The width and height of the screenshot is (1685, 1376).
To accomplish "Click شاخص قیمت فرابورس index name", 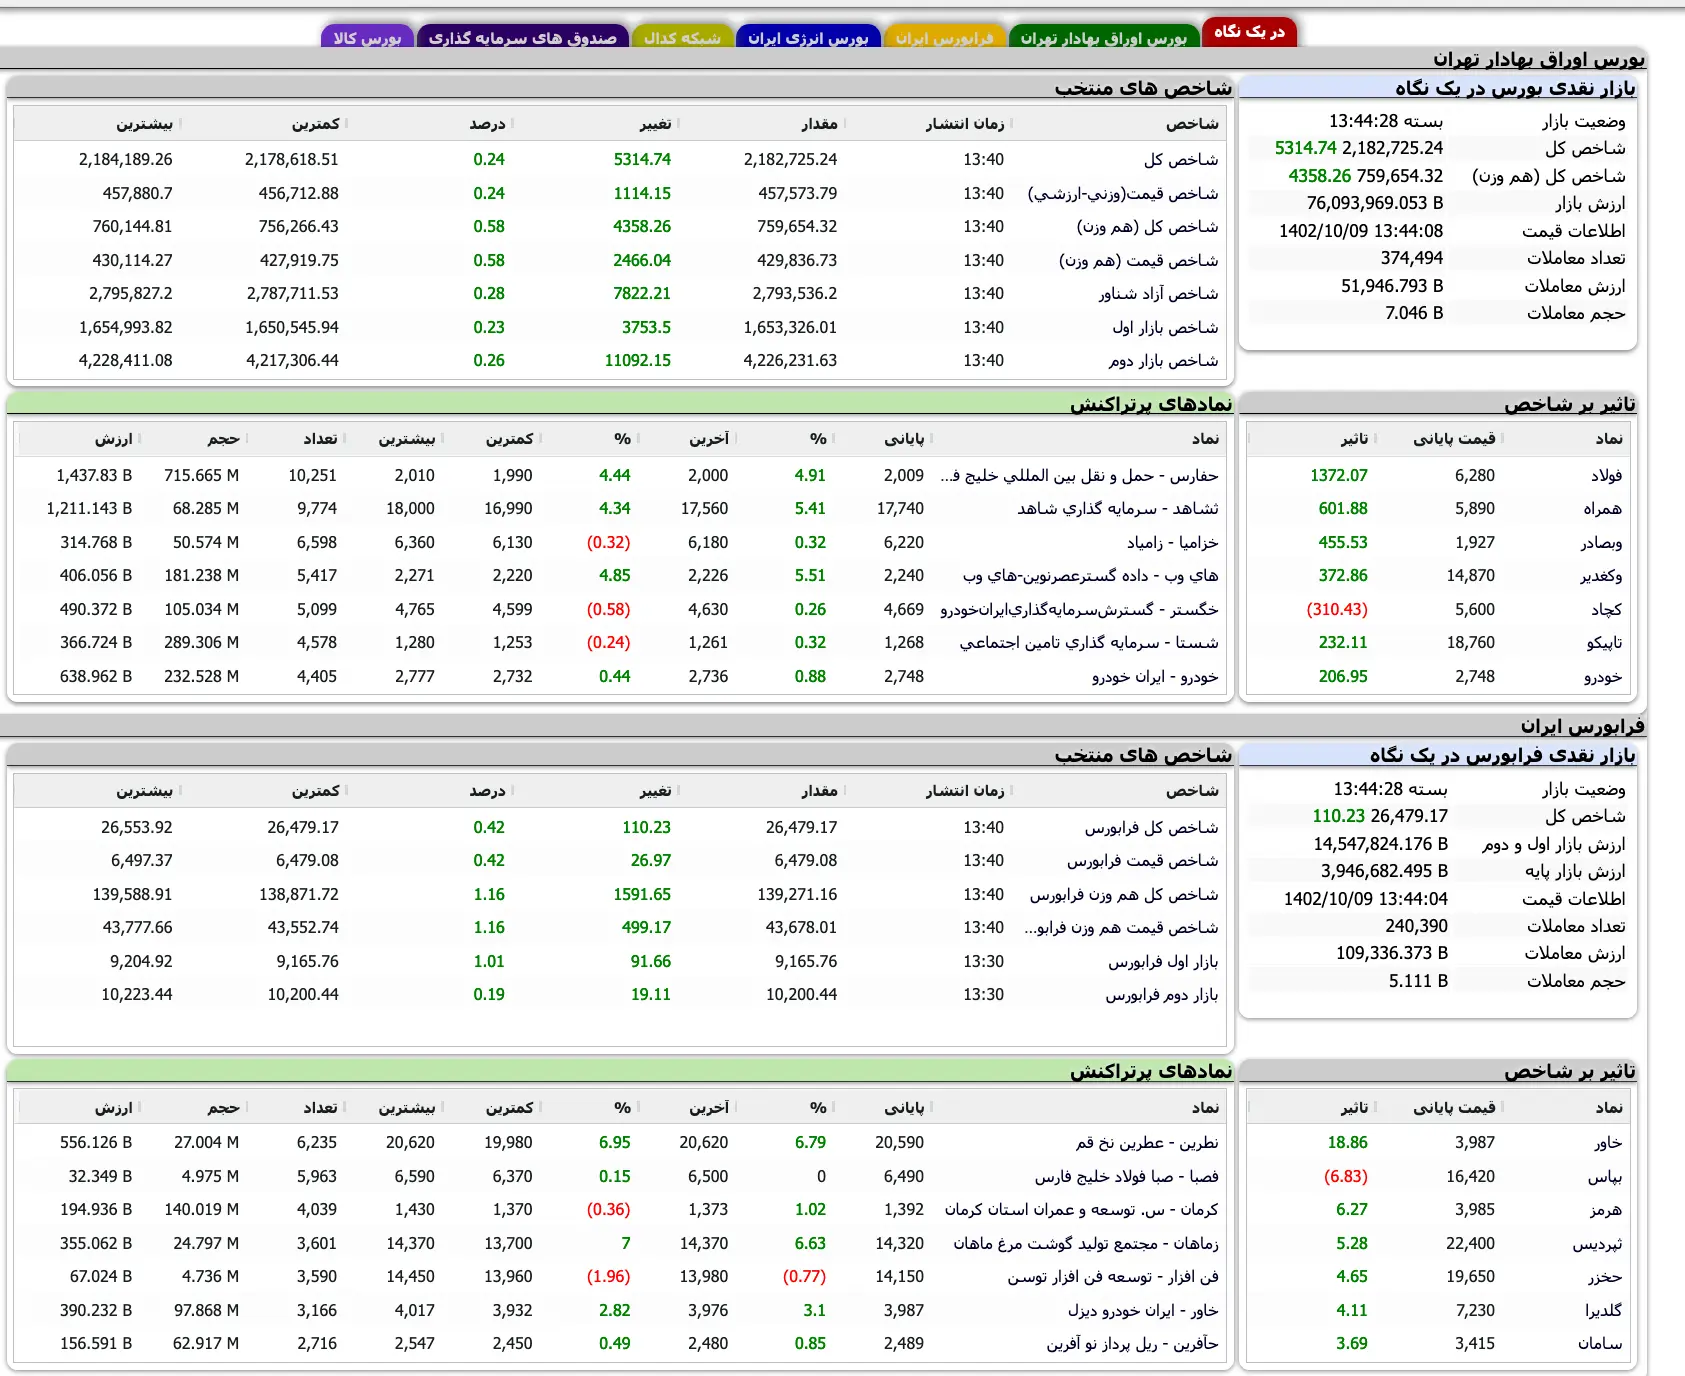I will [x=1143, y=861].
